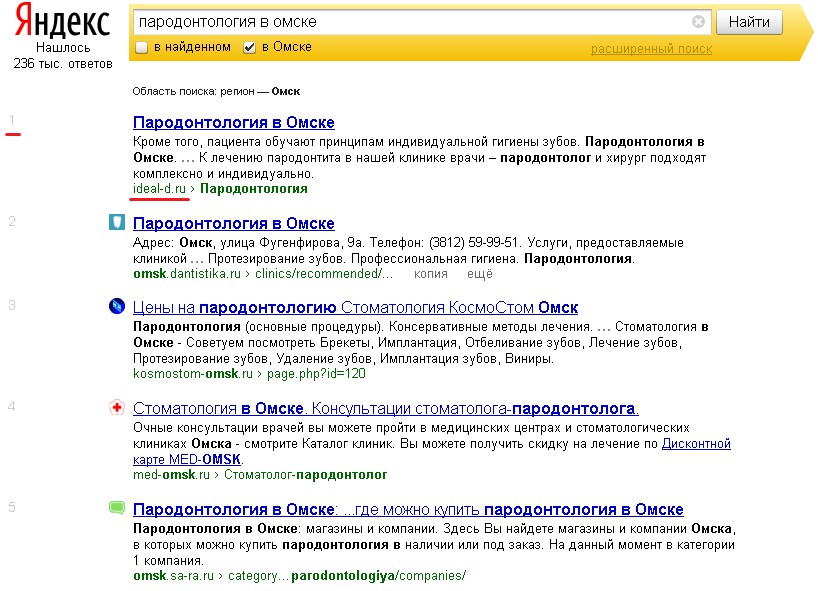Click the "в найденном" label text
This screenshot has height=591, width=818.
tap(193, 47)
